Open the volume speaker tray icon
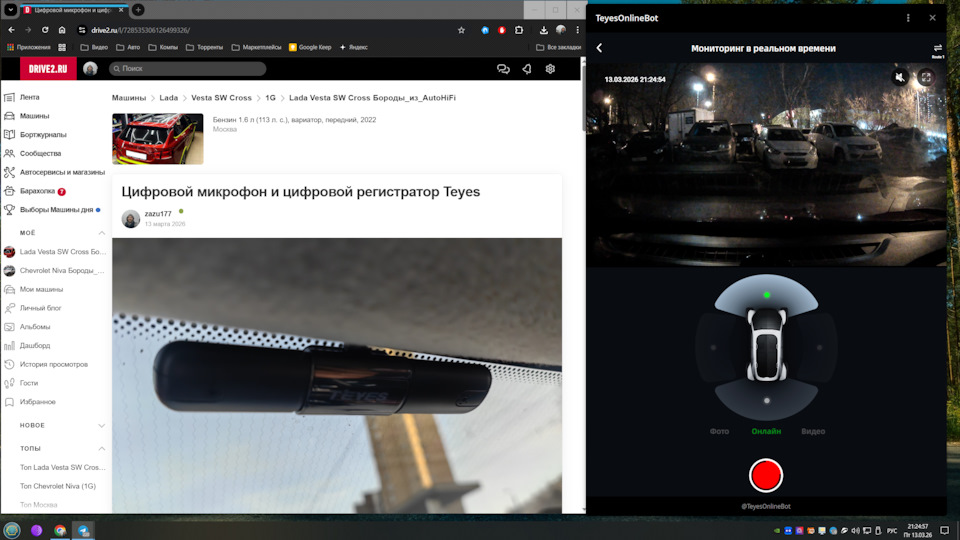The height and width of the screenshot is (540, 960). (x=855, y=531)
